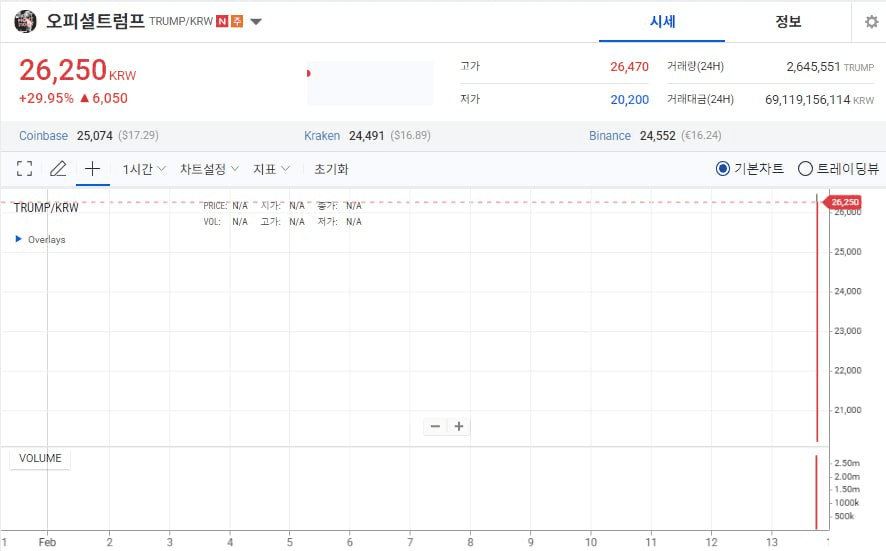Click the high price 26,470

click(629, 67)
